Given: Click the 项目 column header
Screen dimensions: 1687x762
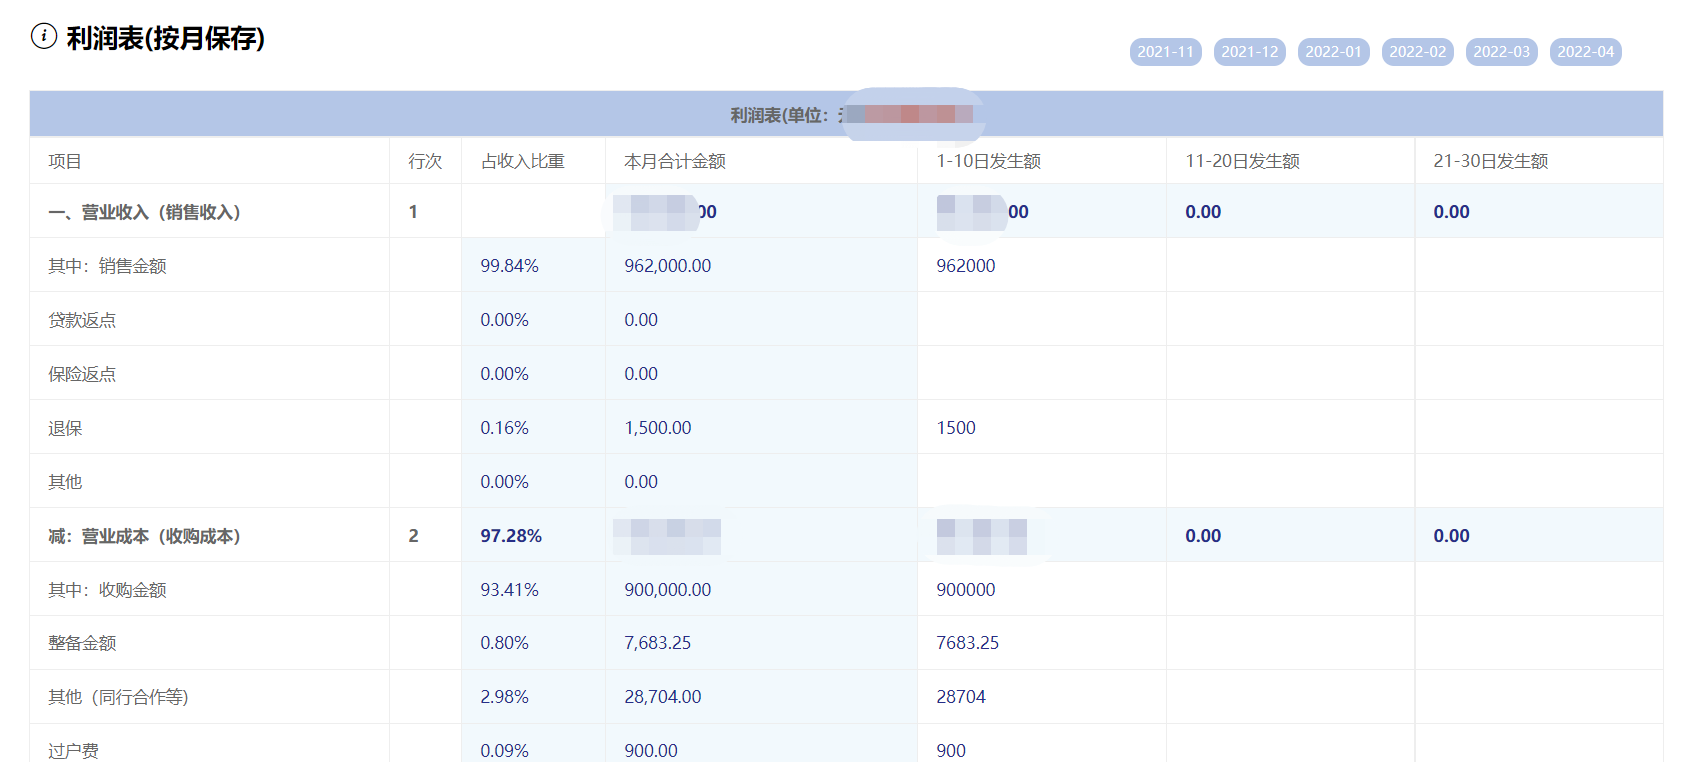Looking at the screenshot, I should click(65, 161).
